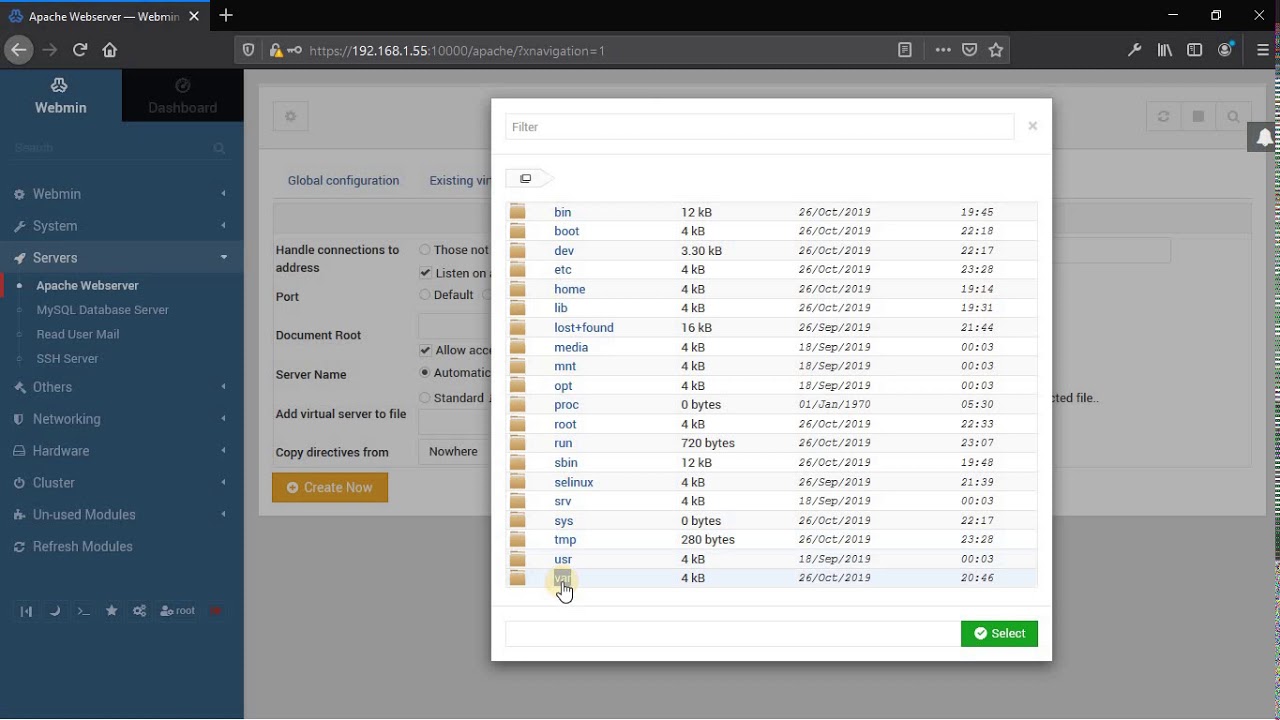This screenshot has height=720, width=1280.
Task: Collapse the Servers sidebar category
Action: (121, 258)
